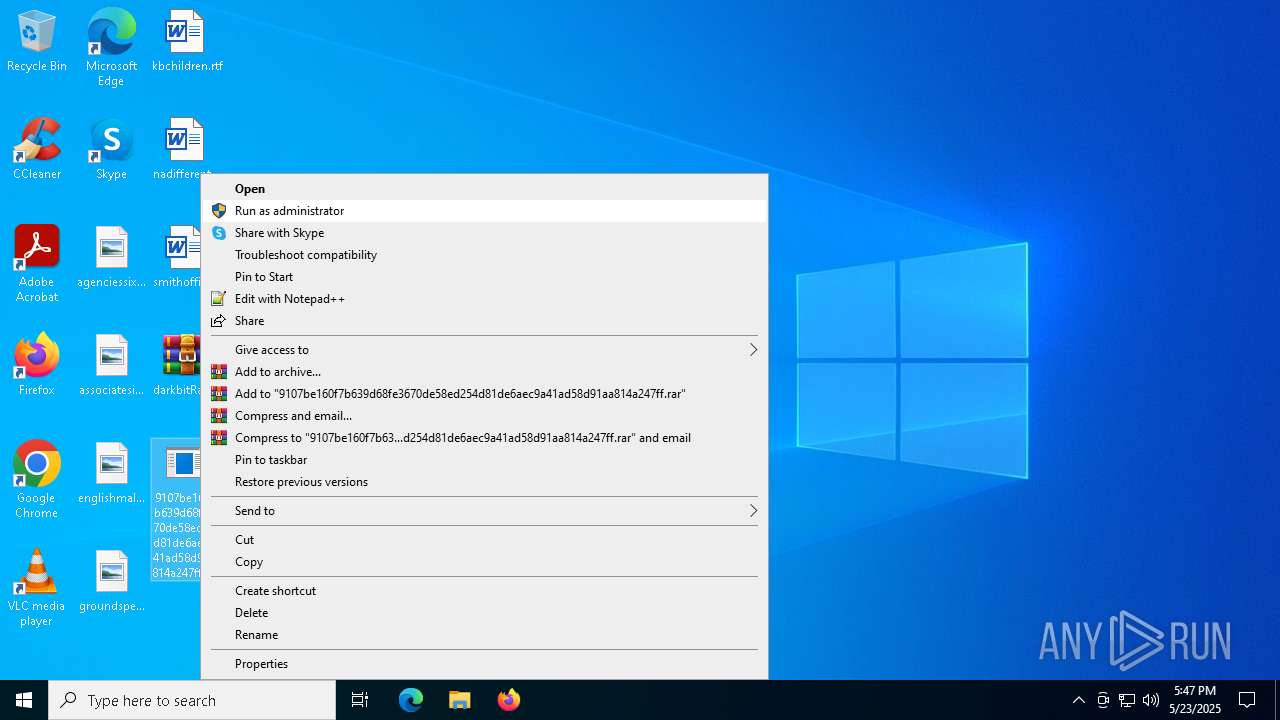
Task: Choose Add to "9107be...247ff.rar" entry
Action: click(484, 394)
